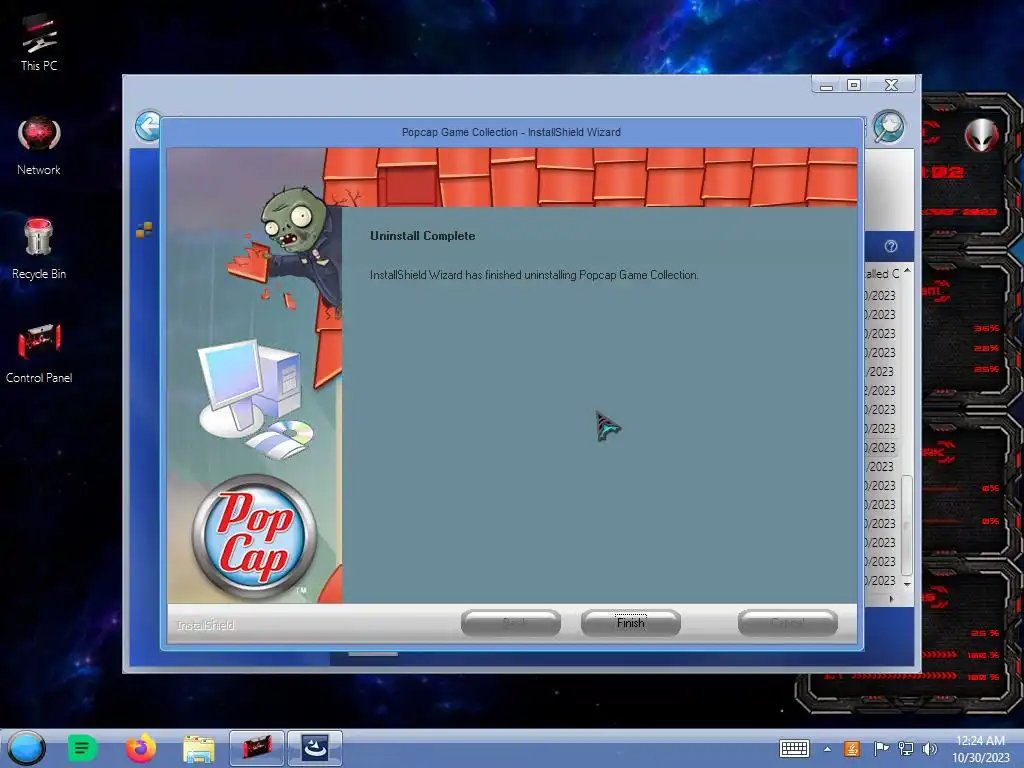Open the Action Center flag icon
Image resolution: width=1024 pixels, height=768 pixels.
click(x=880, y=748)
